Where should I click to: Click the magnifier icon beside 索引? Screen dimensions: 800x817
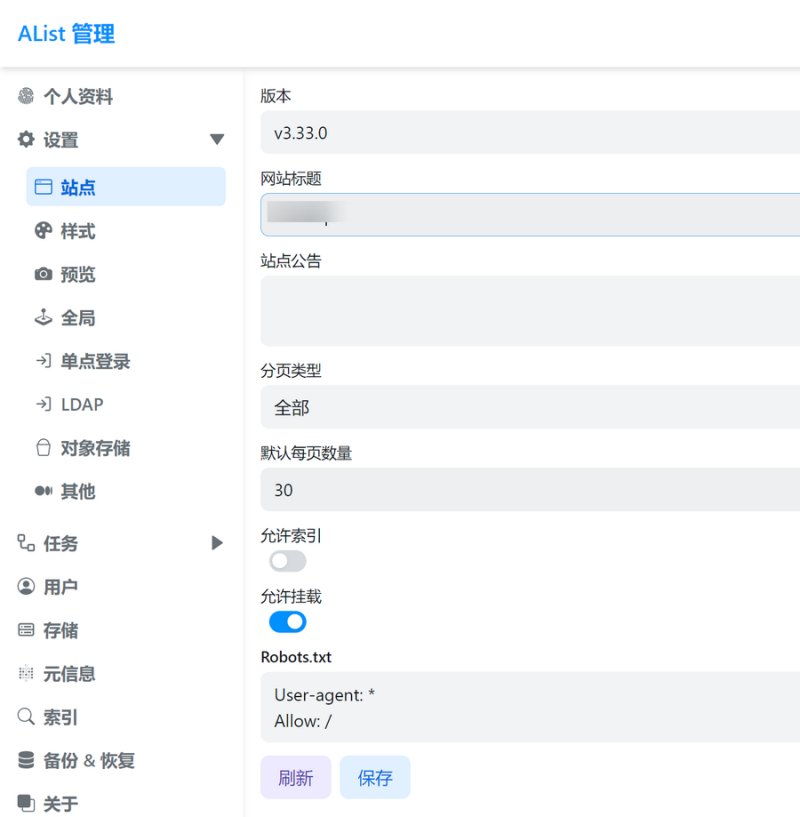point(26,716)
